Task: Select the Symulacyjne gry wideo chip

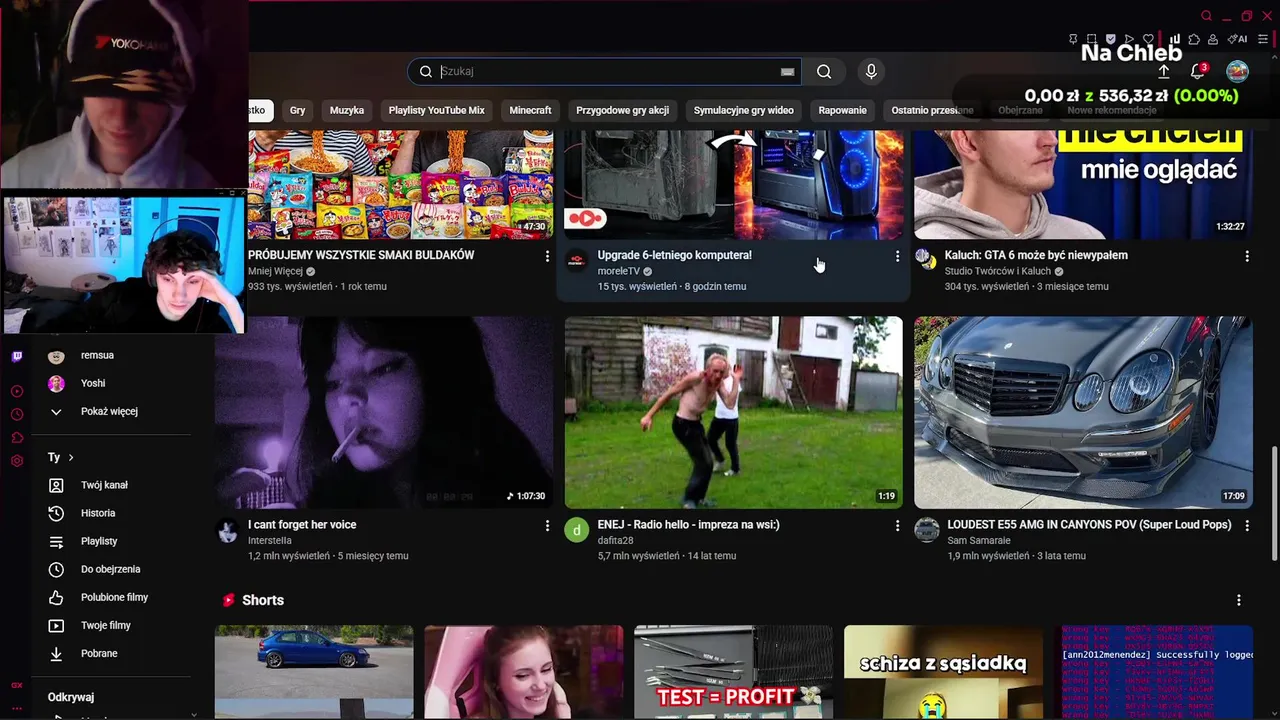Action: 743,110
